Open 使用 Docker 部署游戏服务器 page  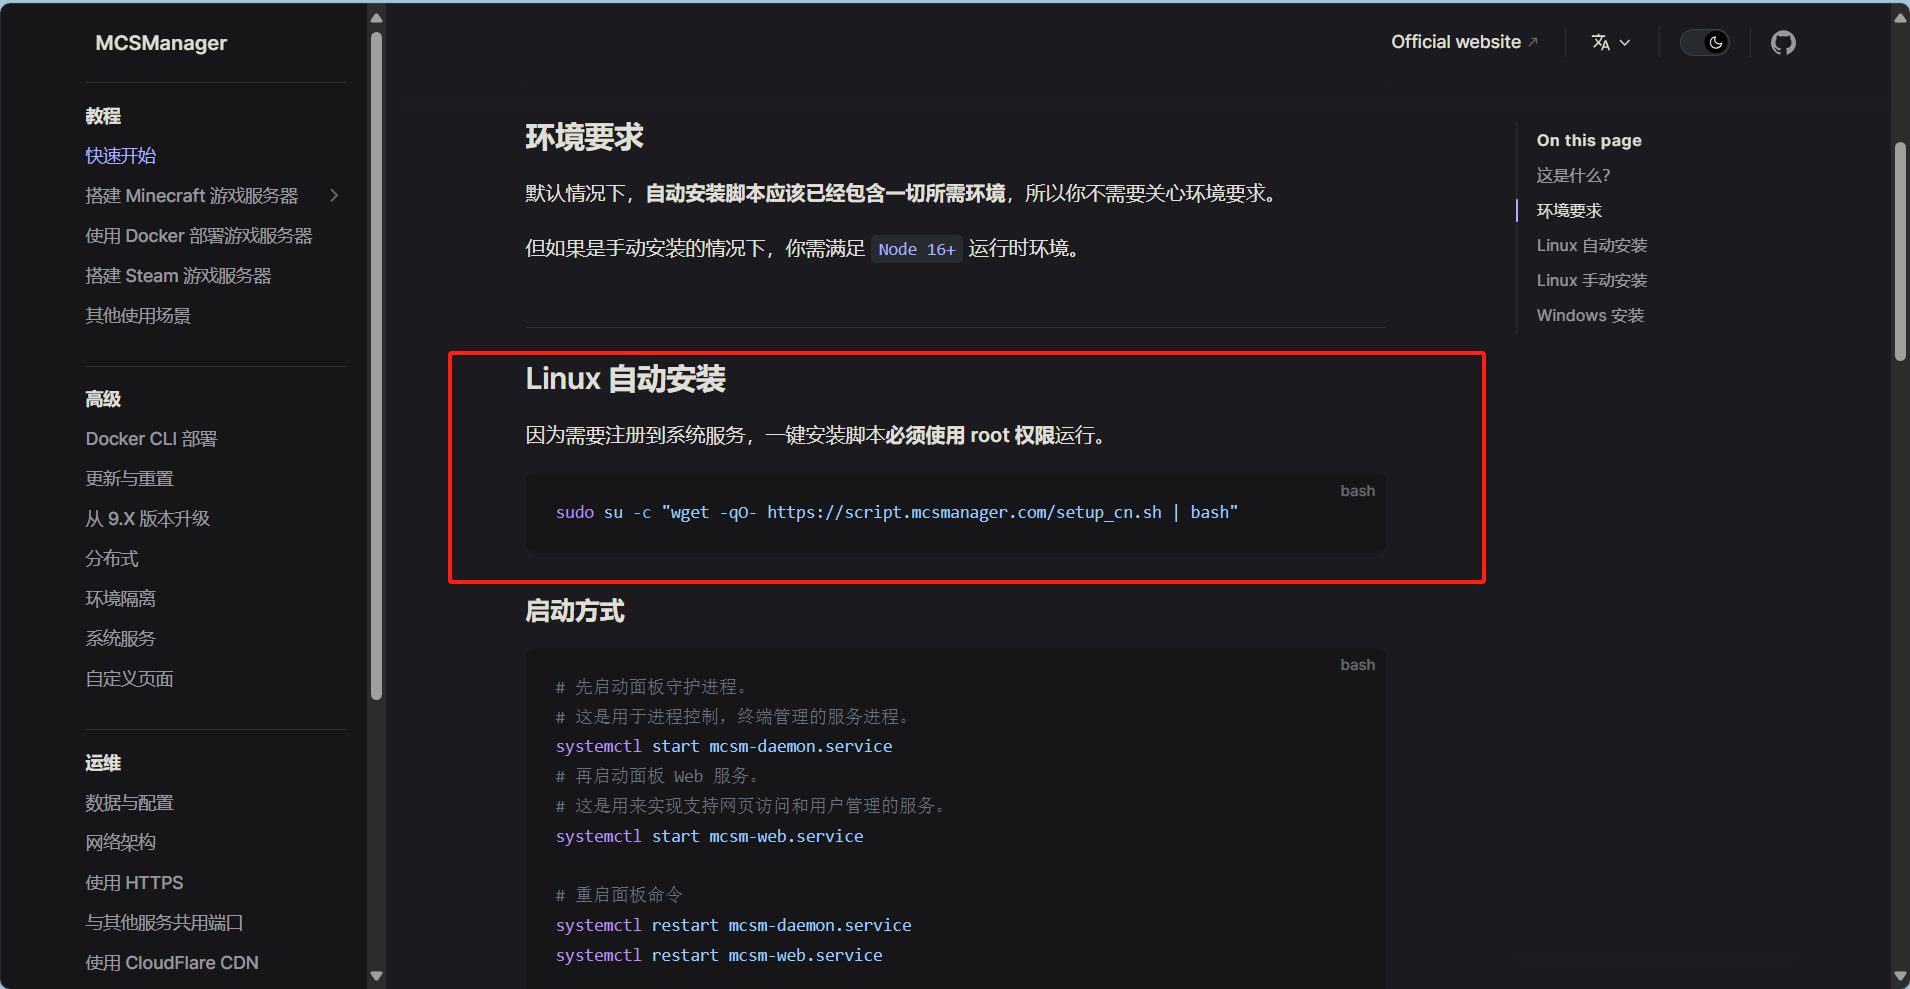(x=199, y=236)
